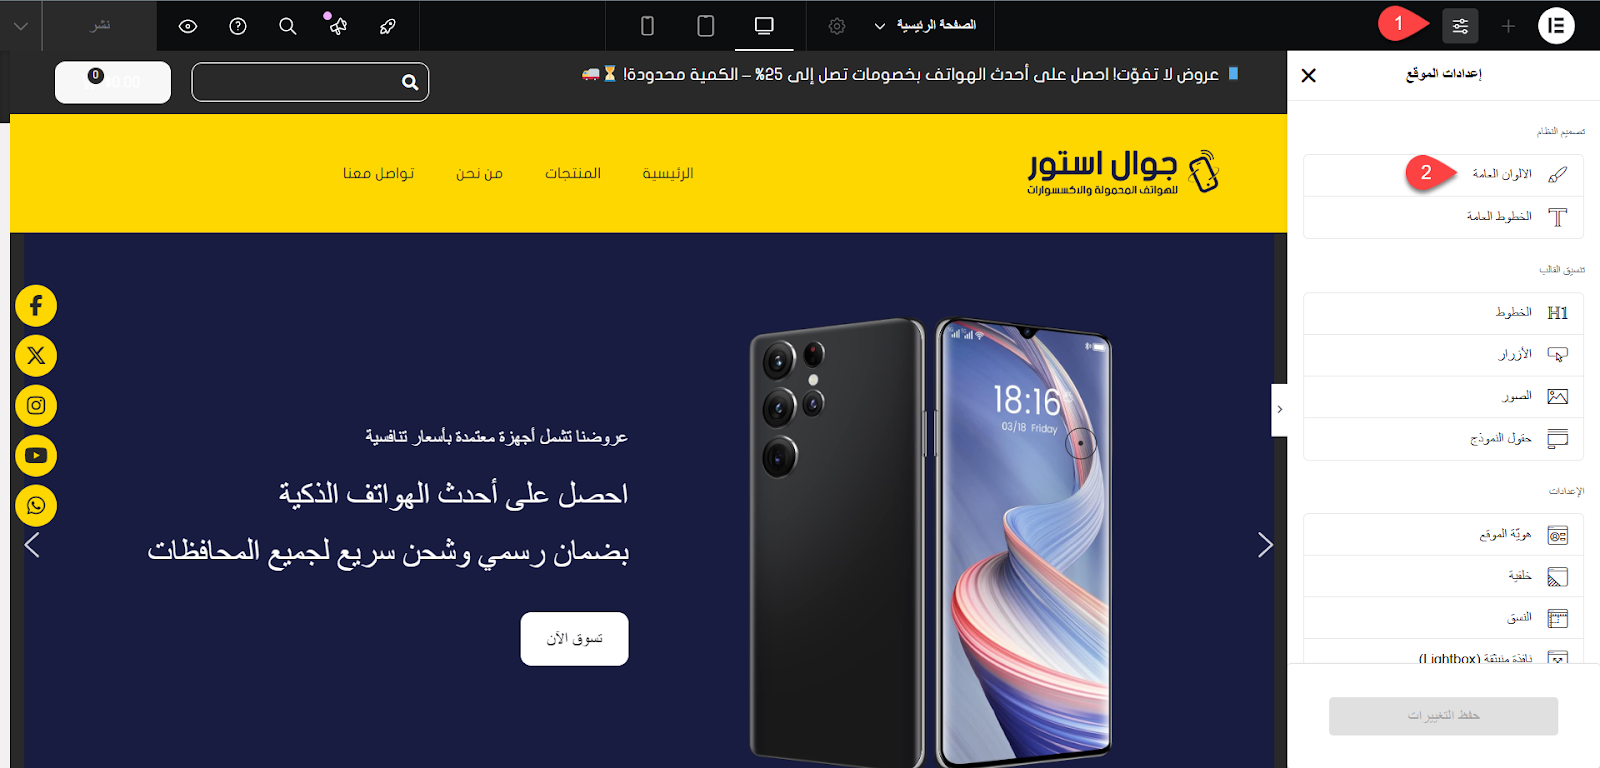Open page settings gear icon
The image size is (1600, 768).
(837, 26)
